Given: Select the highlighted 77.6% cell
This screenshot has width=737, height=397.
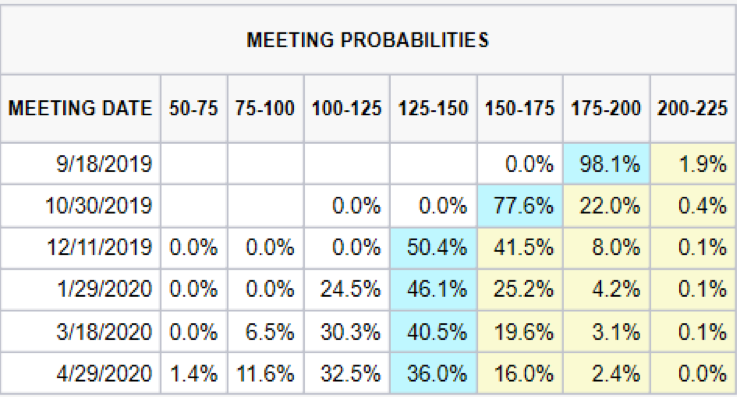Looking at the screenshot, I should pyautogui.click(x=520, y=205).
